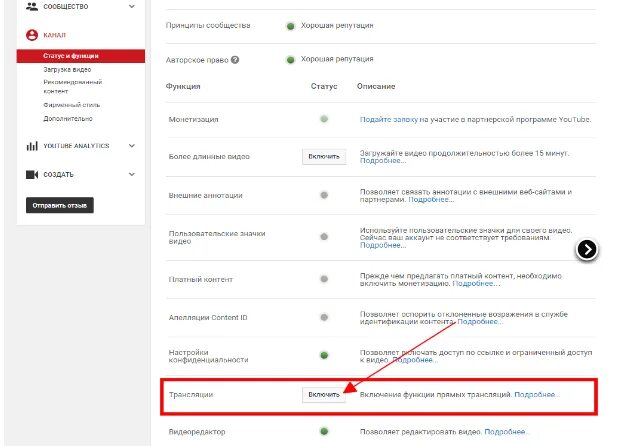Click the Подайте заявку link
The width and height of the screenshot is (618, 446).
[389, 119]
